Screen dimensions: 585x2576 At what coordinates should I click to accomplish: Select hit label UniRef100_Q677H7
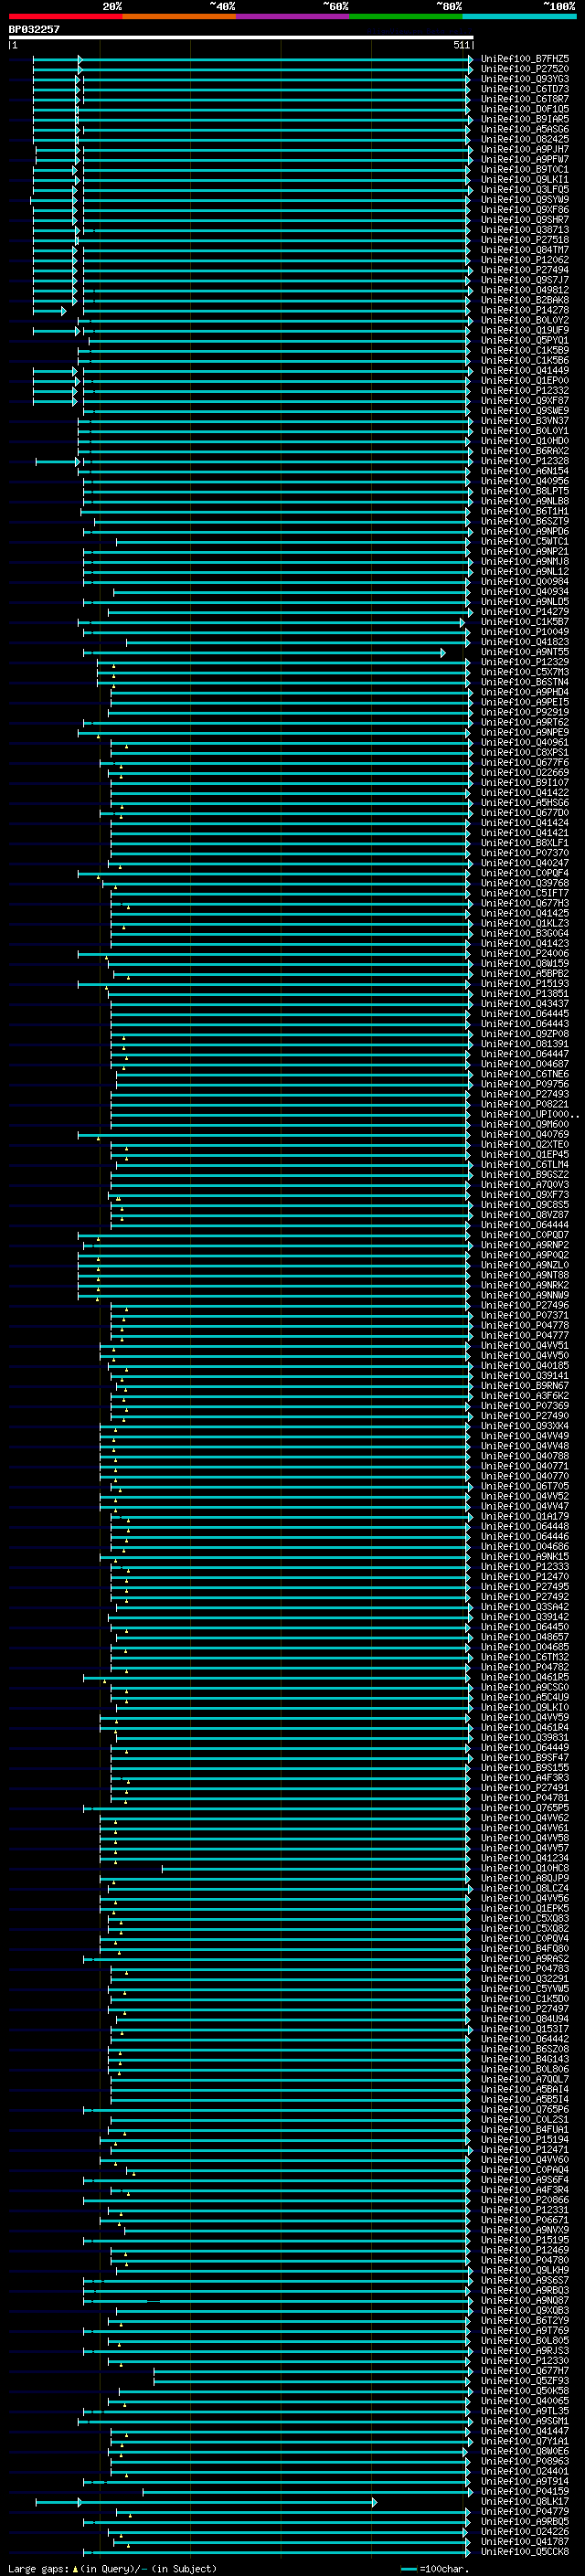525,2371
